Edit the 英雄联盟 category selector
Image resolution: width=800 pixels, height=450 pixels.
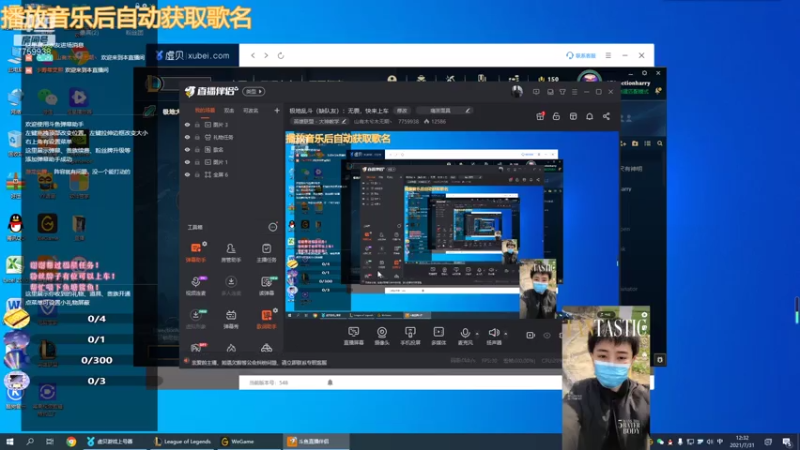tap(319, 121)
